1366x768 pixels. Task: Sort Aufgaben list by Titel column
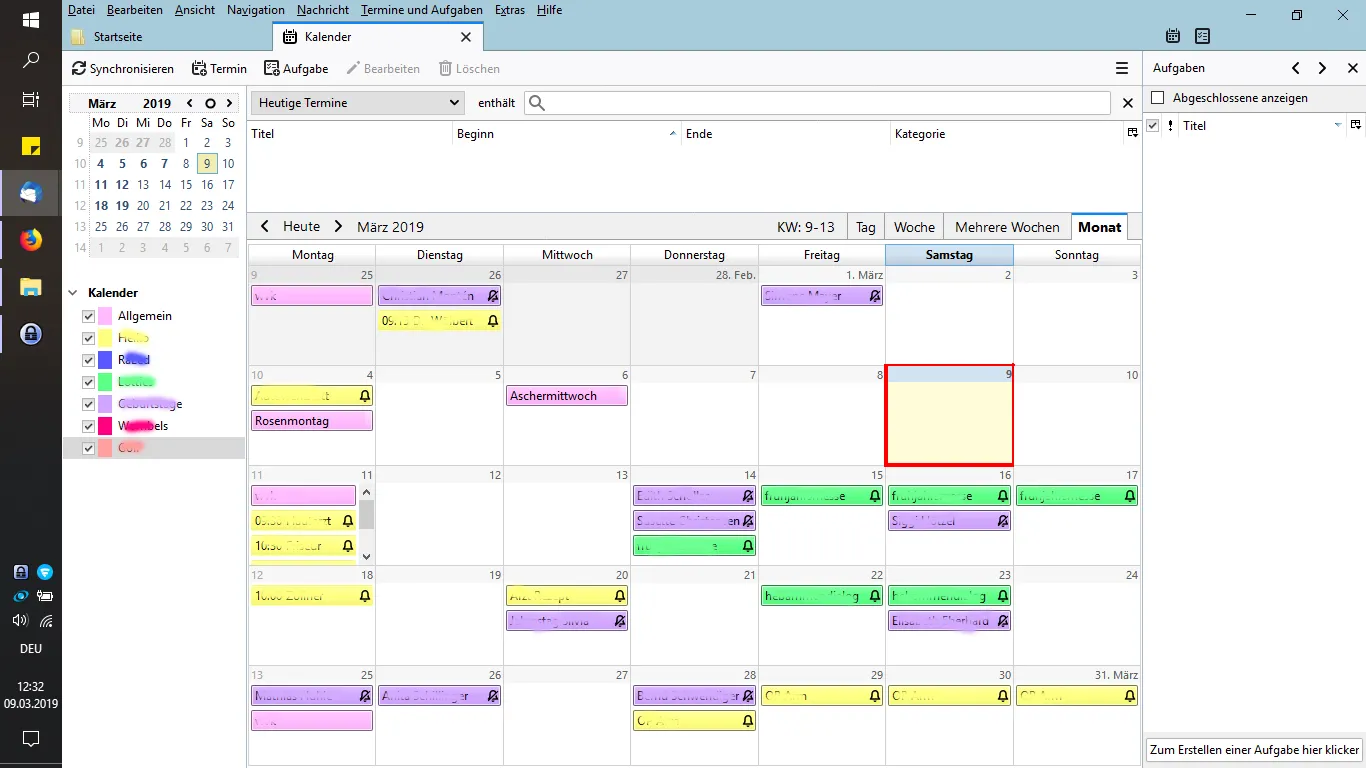(1262, 126)
